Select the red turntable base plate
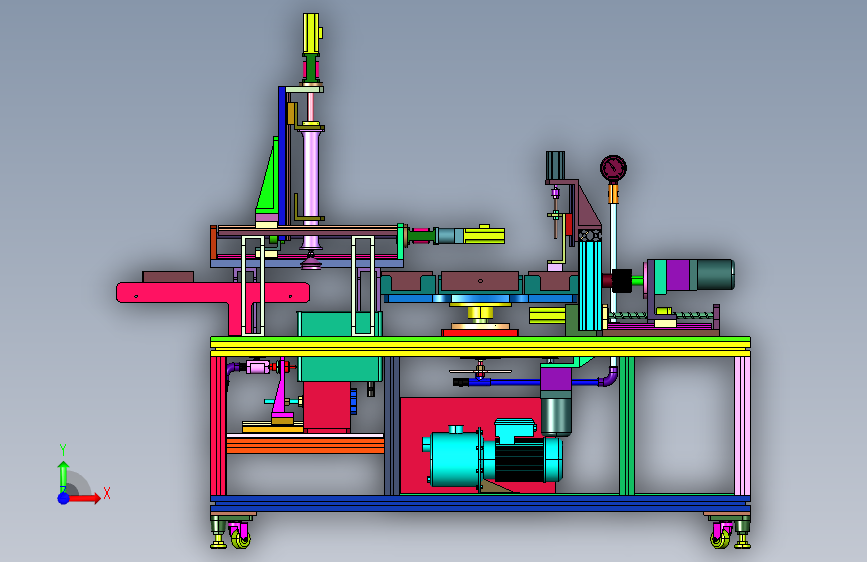 coord(480,332)
